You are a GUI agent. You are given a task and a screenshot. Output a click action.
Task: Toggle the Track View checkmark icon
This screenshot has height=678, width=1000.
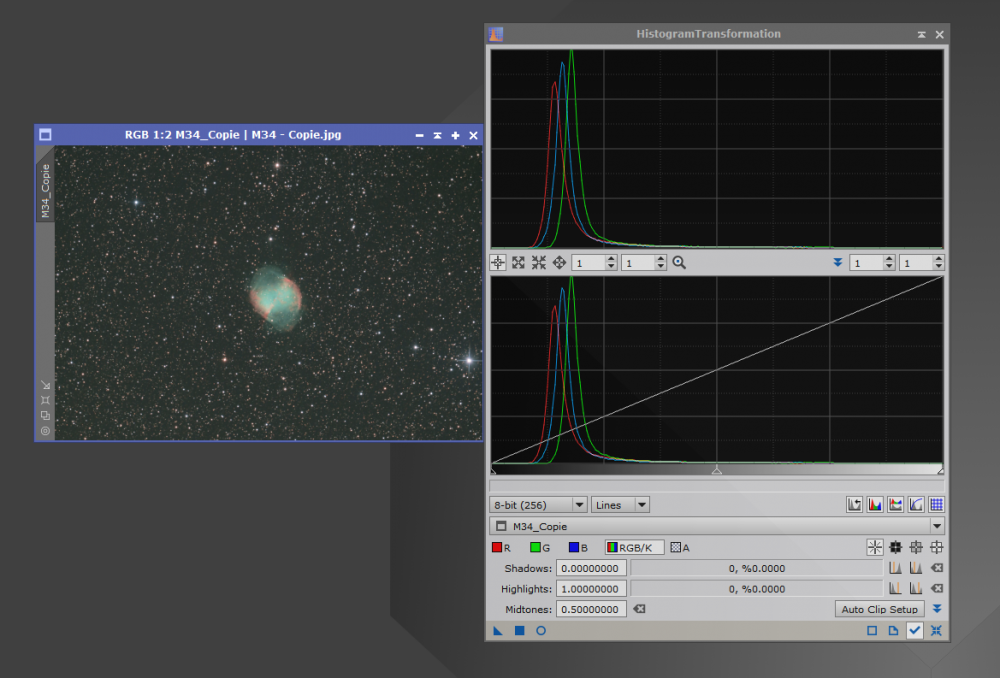point(915,631)
